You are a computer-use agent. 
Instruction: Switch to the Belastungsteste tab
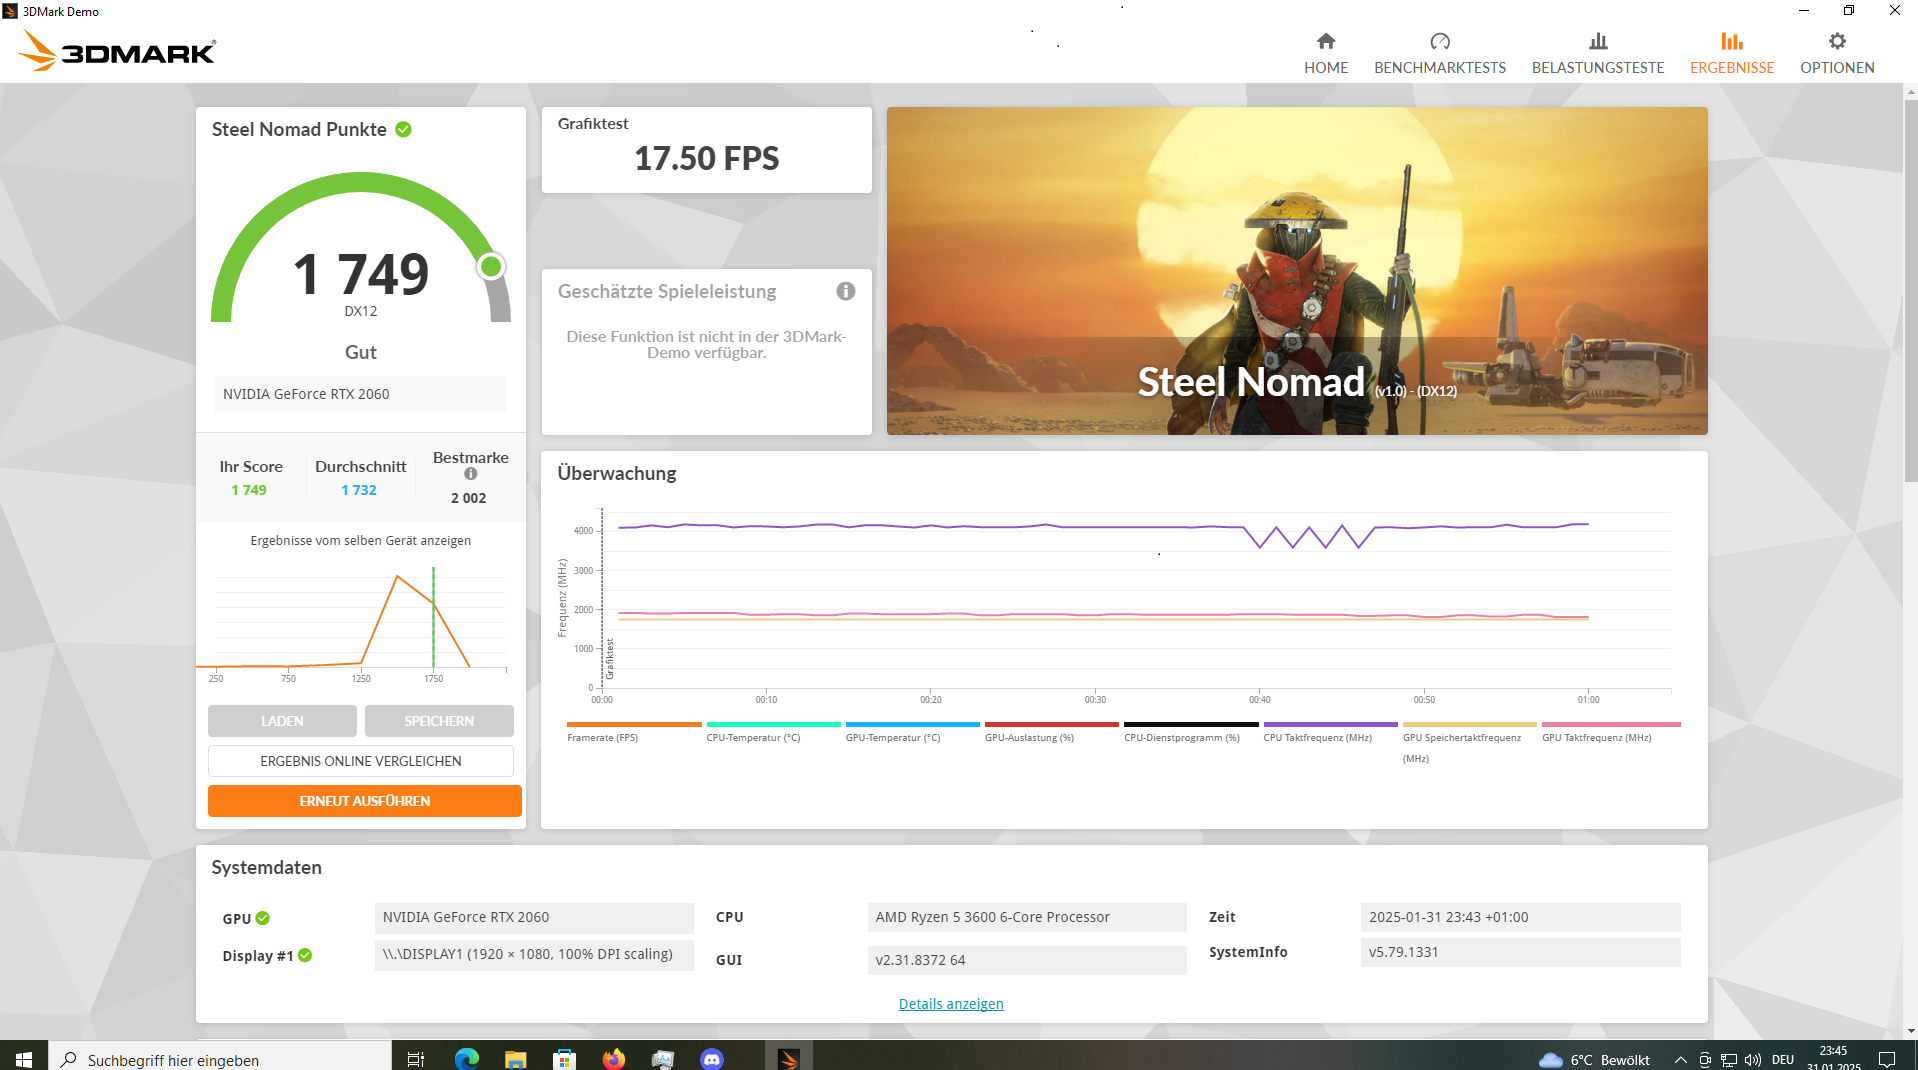[x=1598, y=53]
